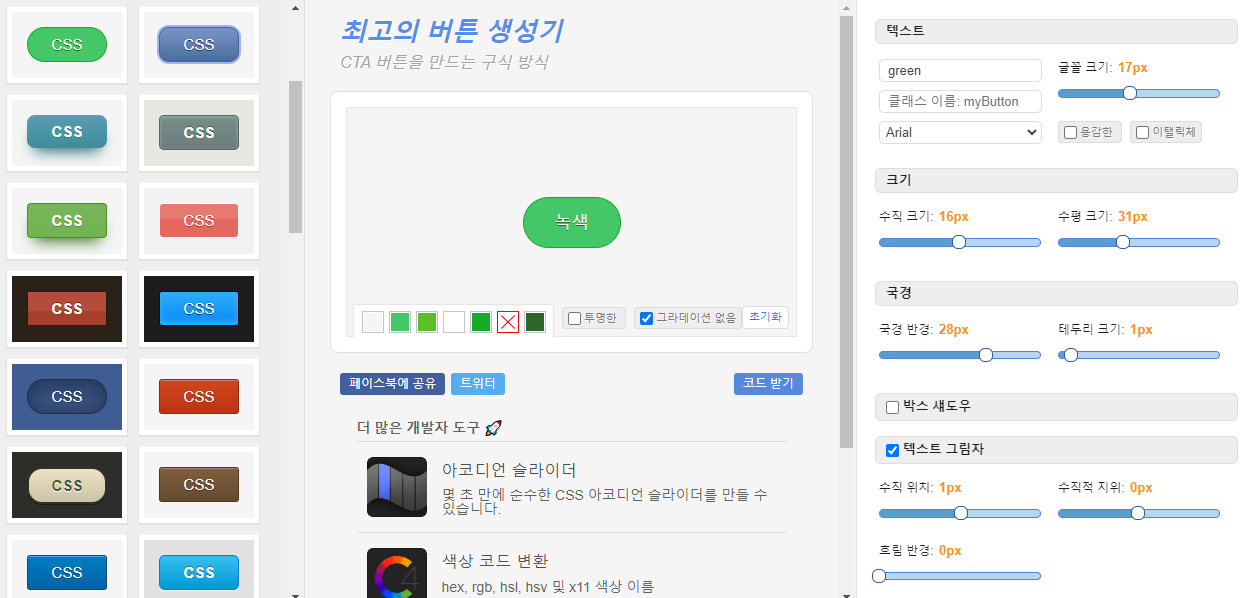The width and height of the screenshot is (1242, 598).
Task: Click the 글꼴 크기 font size slider handle
Action: (x=1130, y=93)
